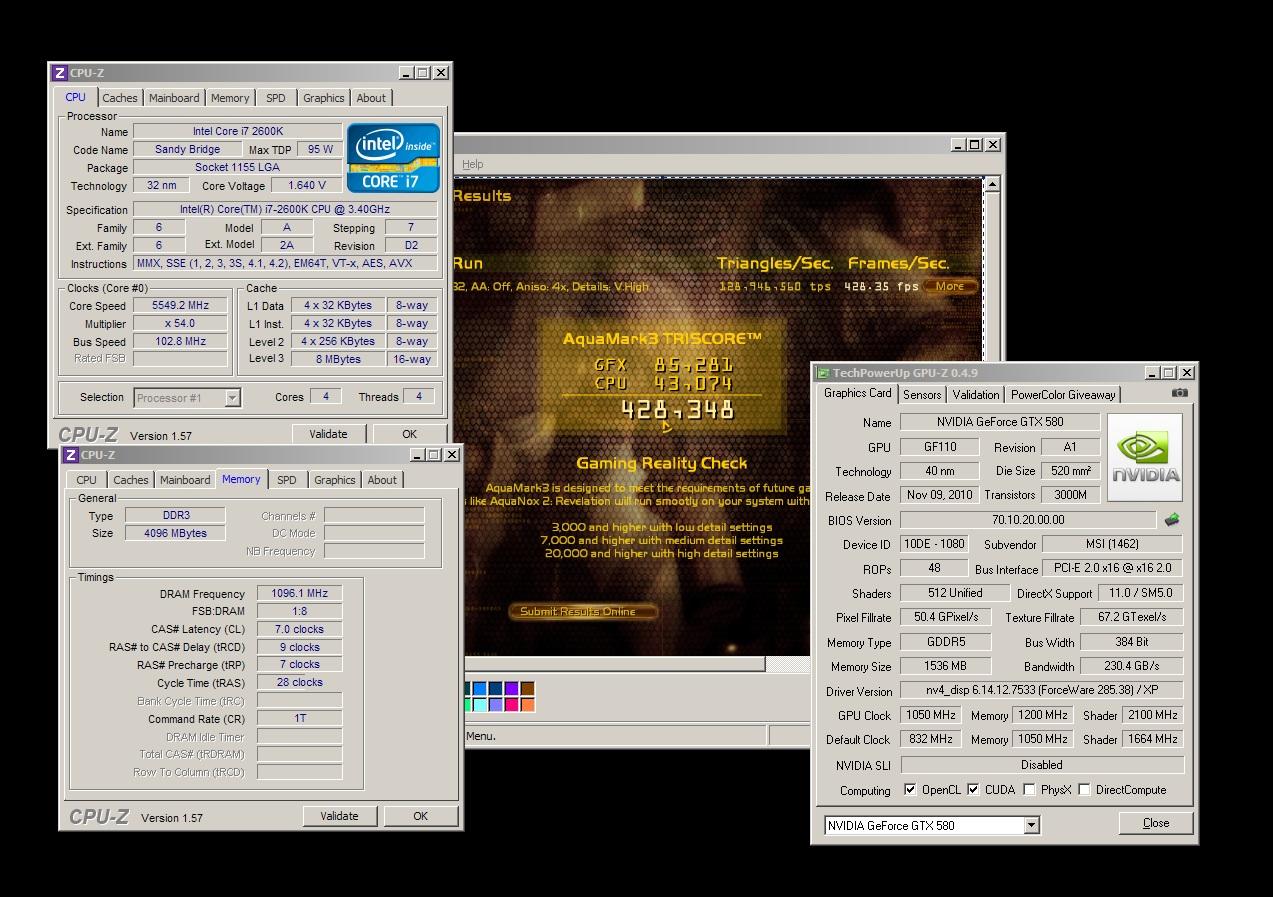Click the NVIDIA SLI 'Disabled' field
The height and width of the screenshot is (897, 1273).
(x=1042, y=765)
